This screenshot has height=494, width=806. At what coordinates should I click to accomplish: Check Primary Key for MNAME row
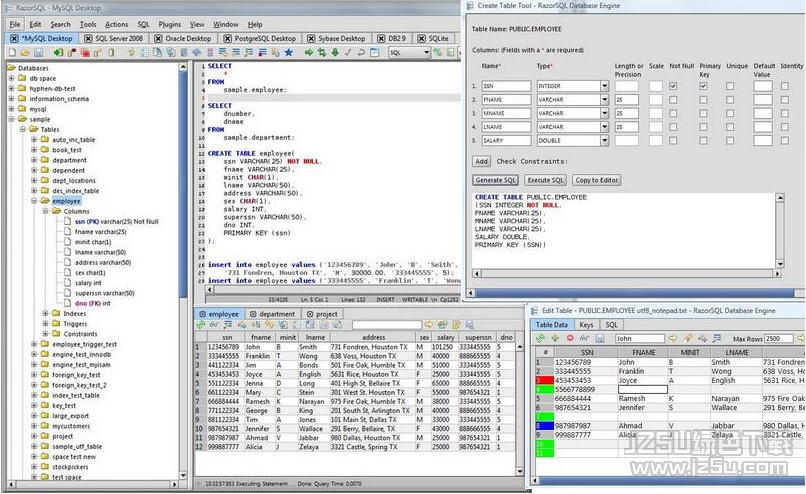(x=703, y=113)
